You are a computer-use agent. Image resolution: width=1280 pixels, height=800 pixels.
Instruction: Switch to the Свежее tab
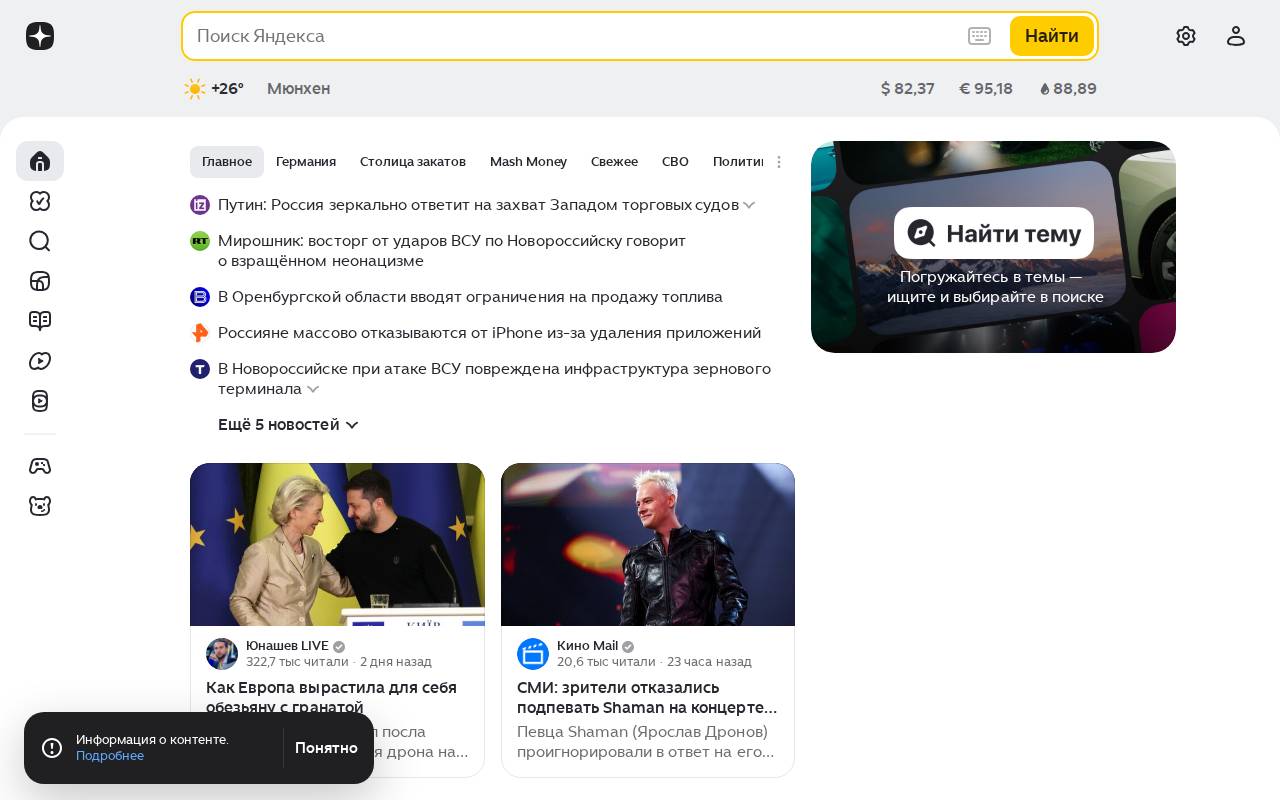(614, 162)
